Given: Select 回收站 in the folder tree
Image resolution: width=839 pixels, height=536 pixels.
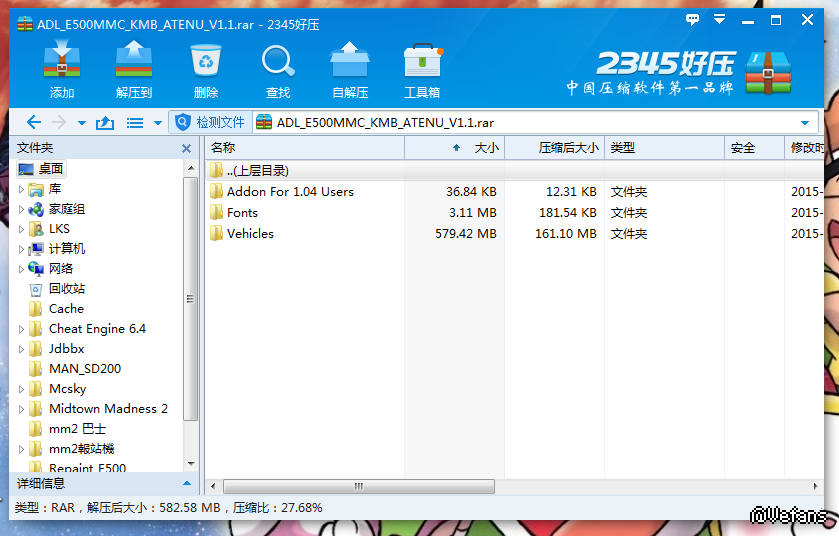Looking at the screenshot, I should tap(57, 289).
